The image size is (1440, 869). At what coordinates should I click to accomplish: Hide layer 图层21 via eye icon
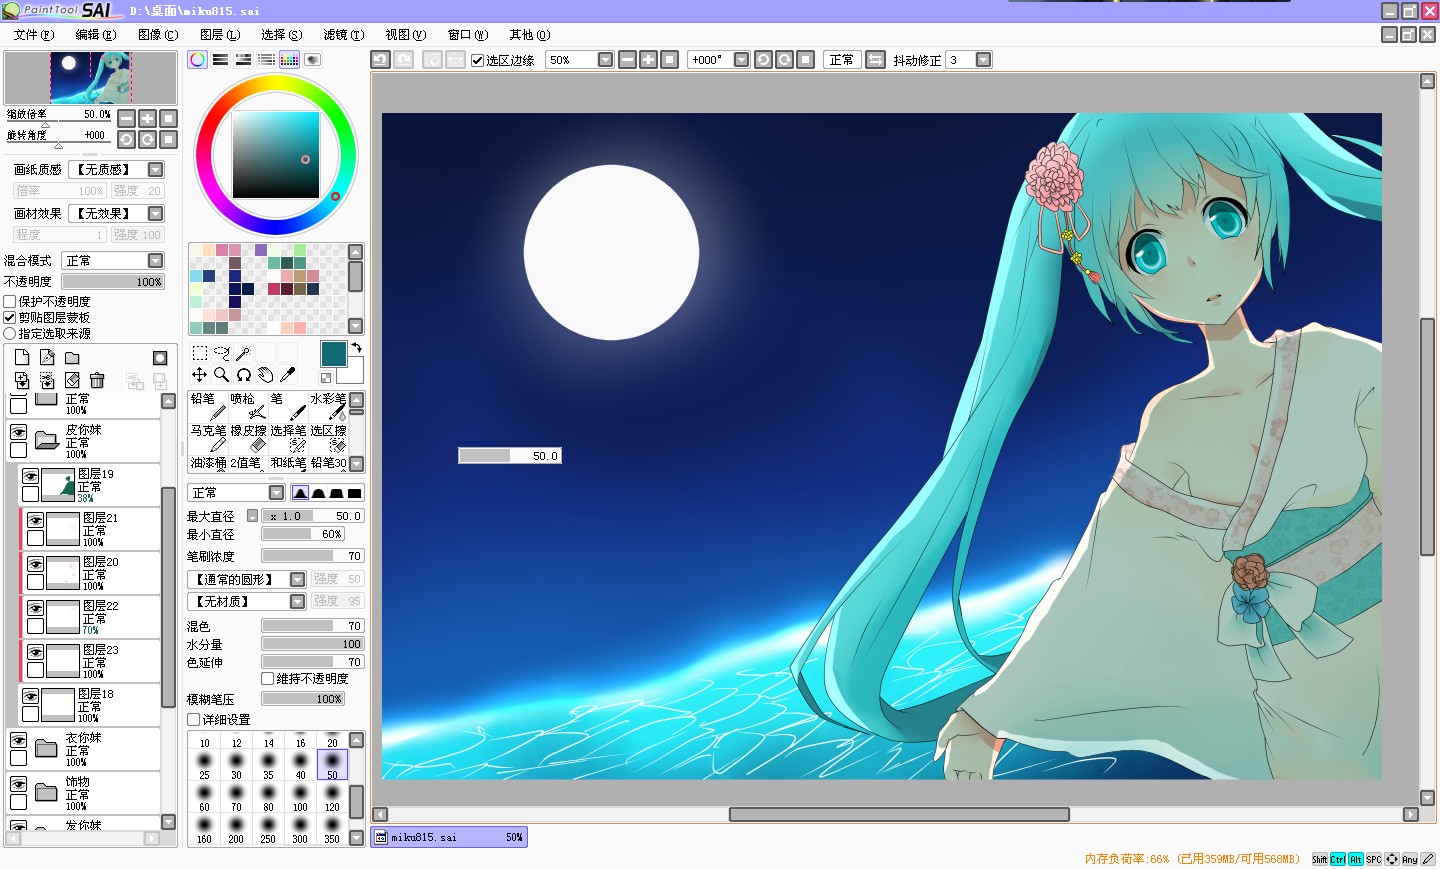pos(35,520)
